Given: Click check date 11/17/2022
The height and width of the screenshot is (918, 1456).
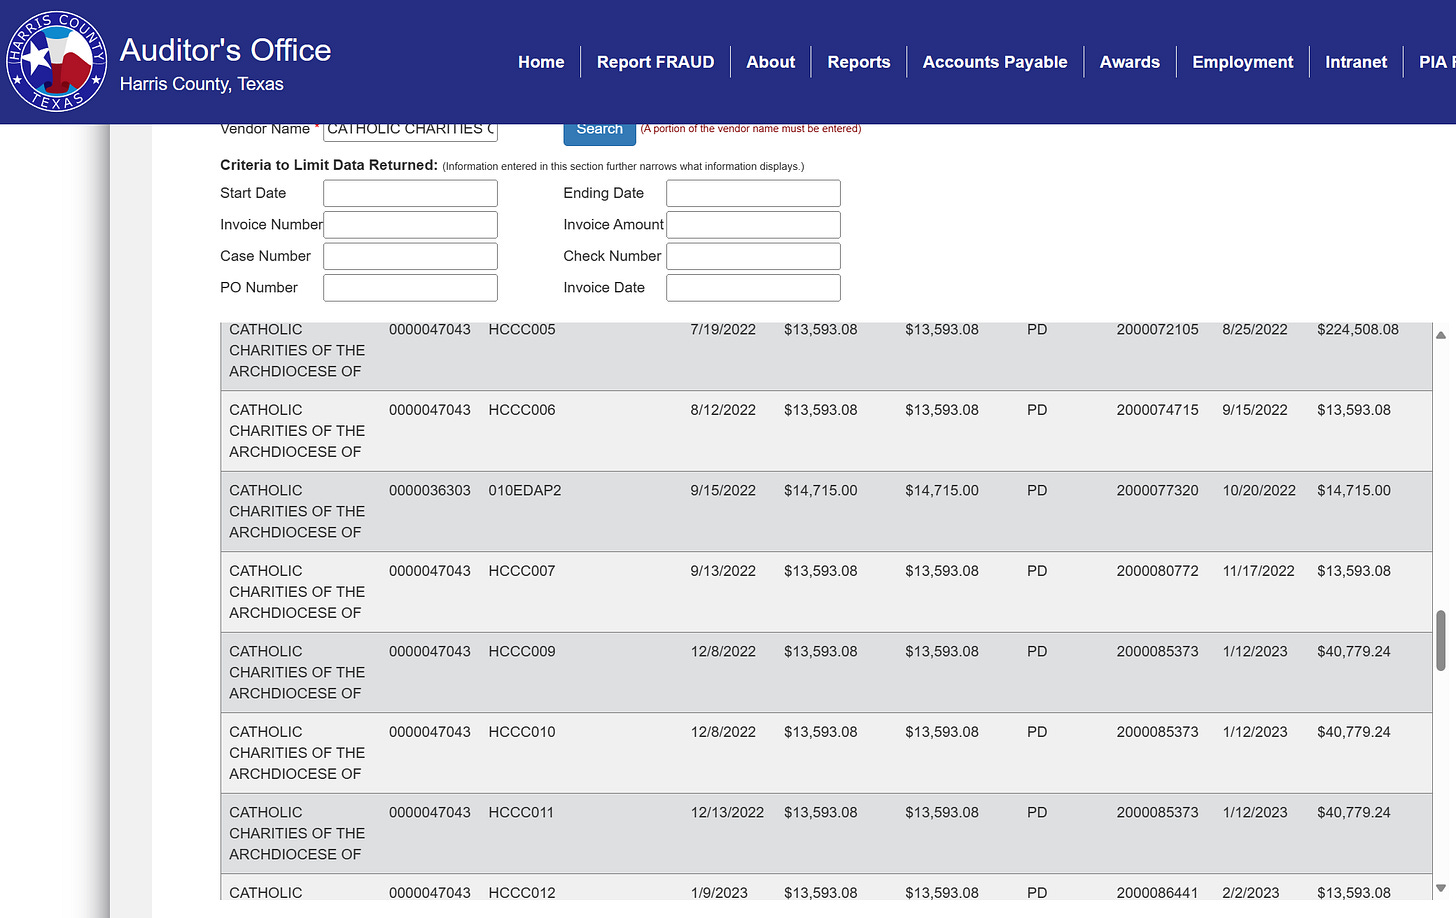Looking at the screenshot, I should tap(1258, 571).
